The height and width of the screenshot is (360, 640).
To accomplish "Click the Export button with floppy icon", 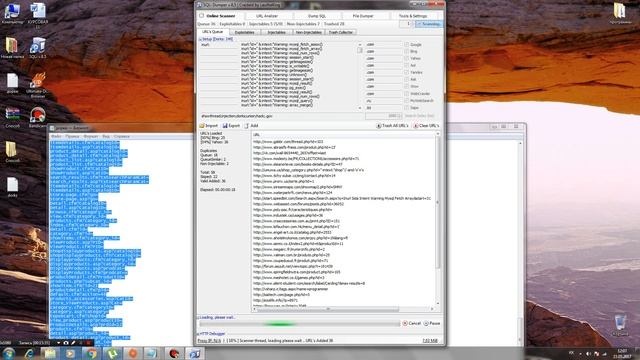I will 231,126.
